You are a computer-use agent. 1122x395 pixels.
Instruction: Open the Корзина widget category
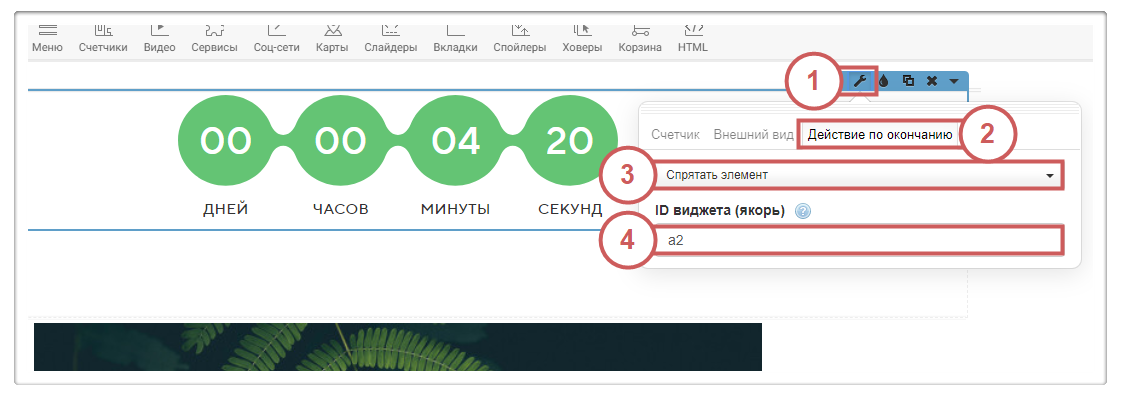pyautogui.click(x=640, y=40)
